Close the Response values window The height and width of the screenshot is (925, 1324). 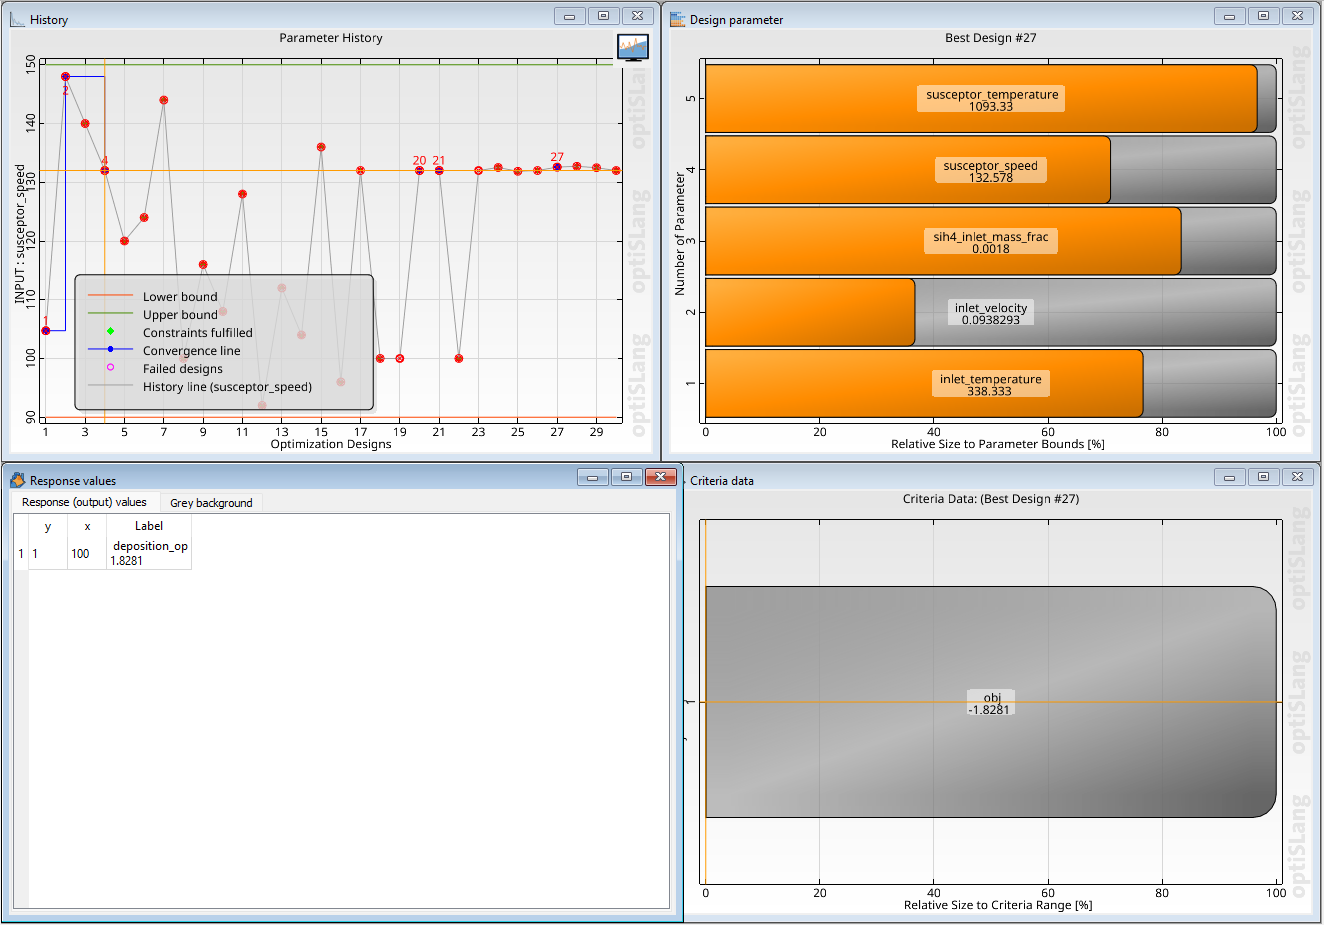pyautogui.click(x=661, y=477)
